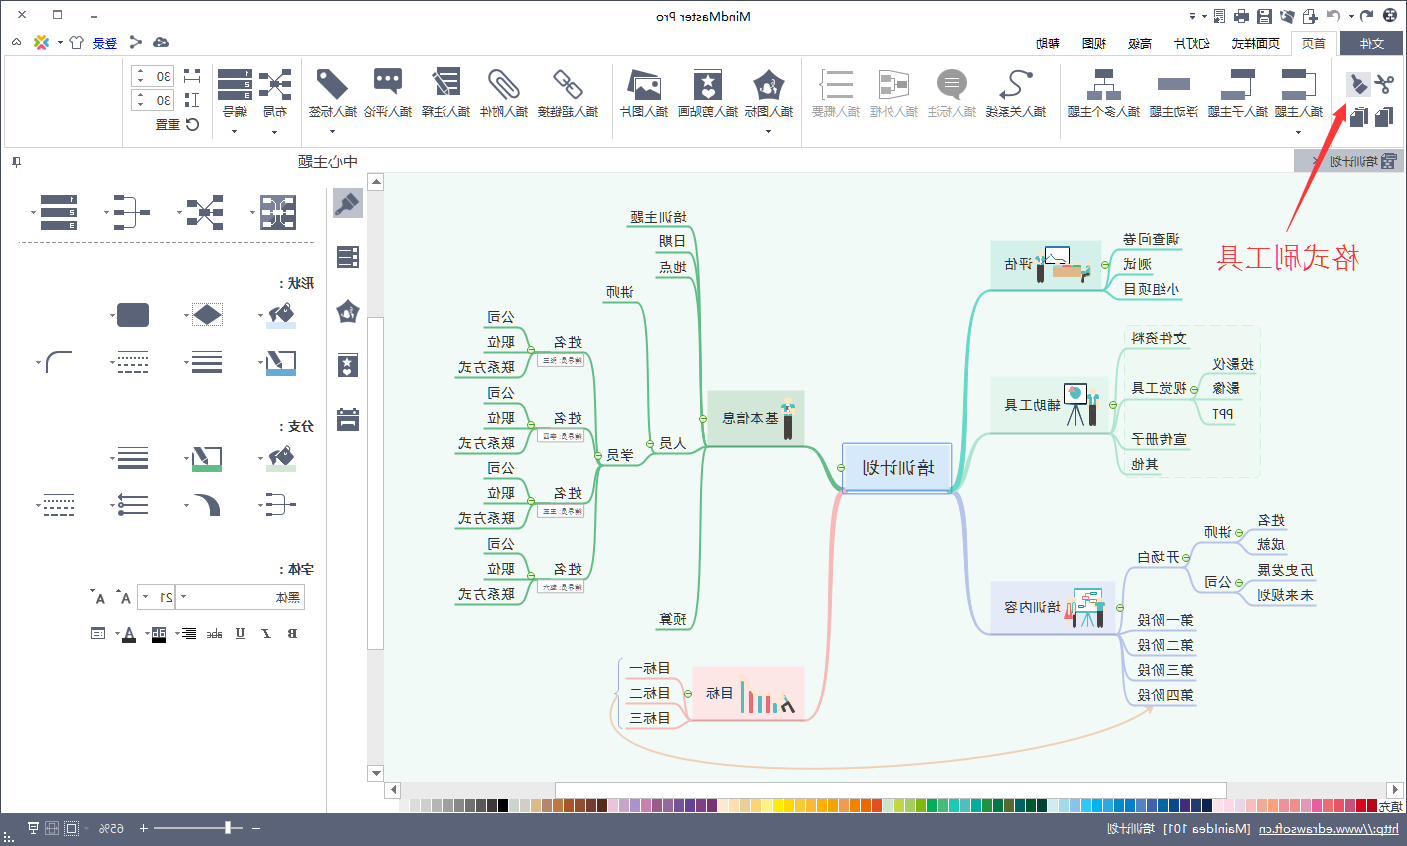Insert a floating topic with 浮动主题
This screenshot has width=1407, height=846.
(x=1174, y=93)
